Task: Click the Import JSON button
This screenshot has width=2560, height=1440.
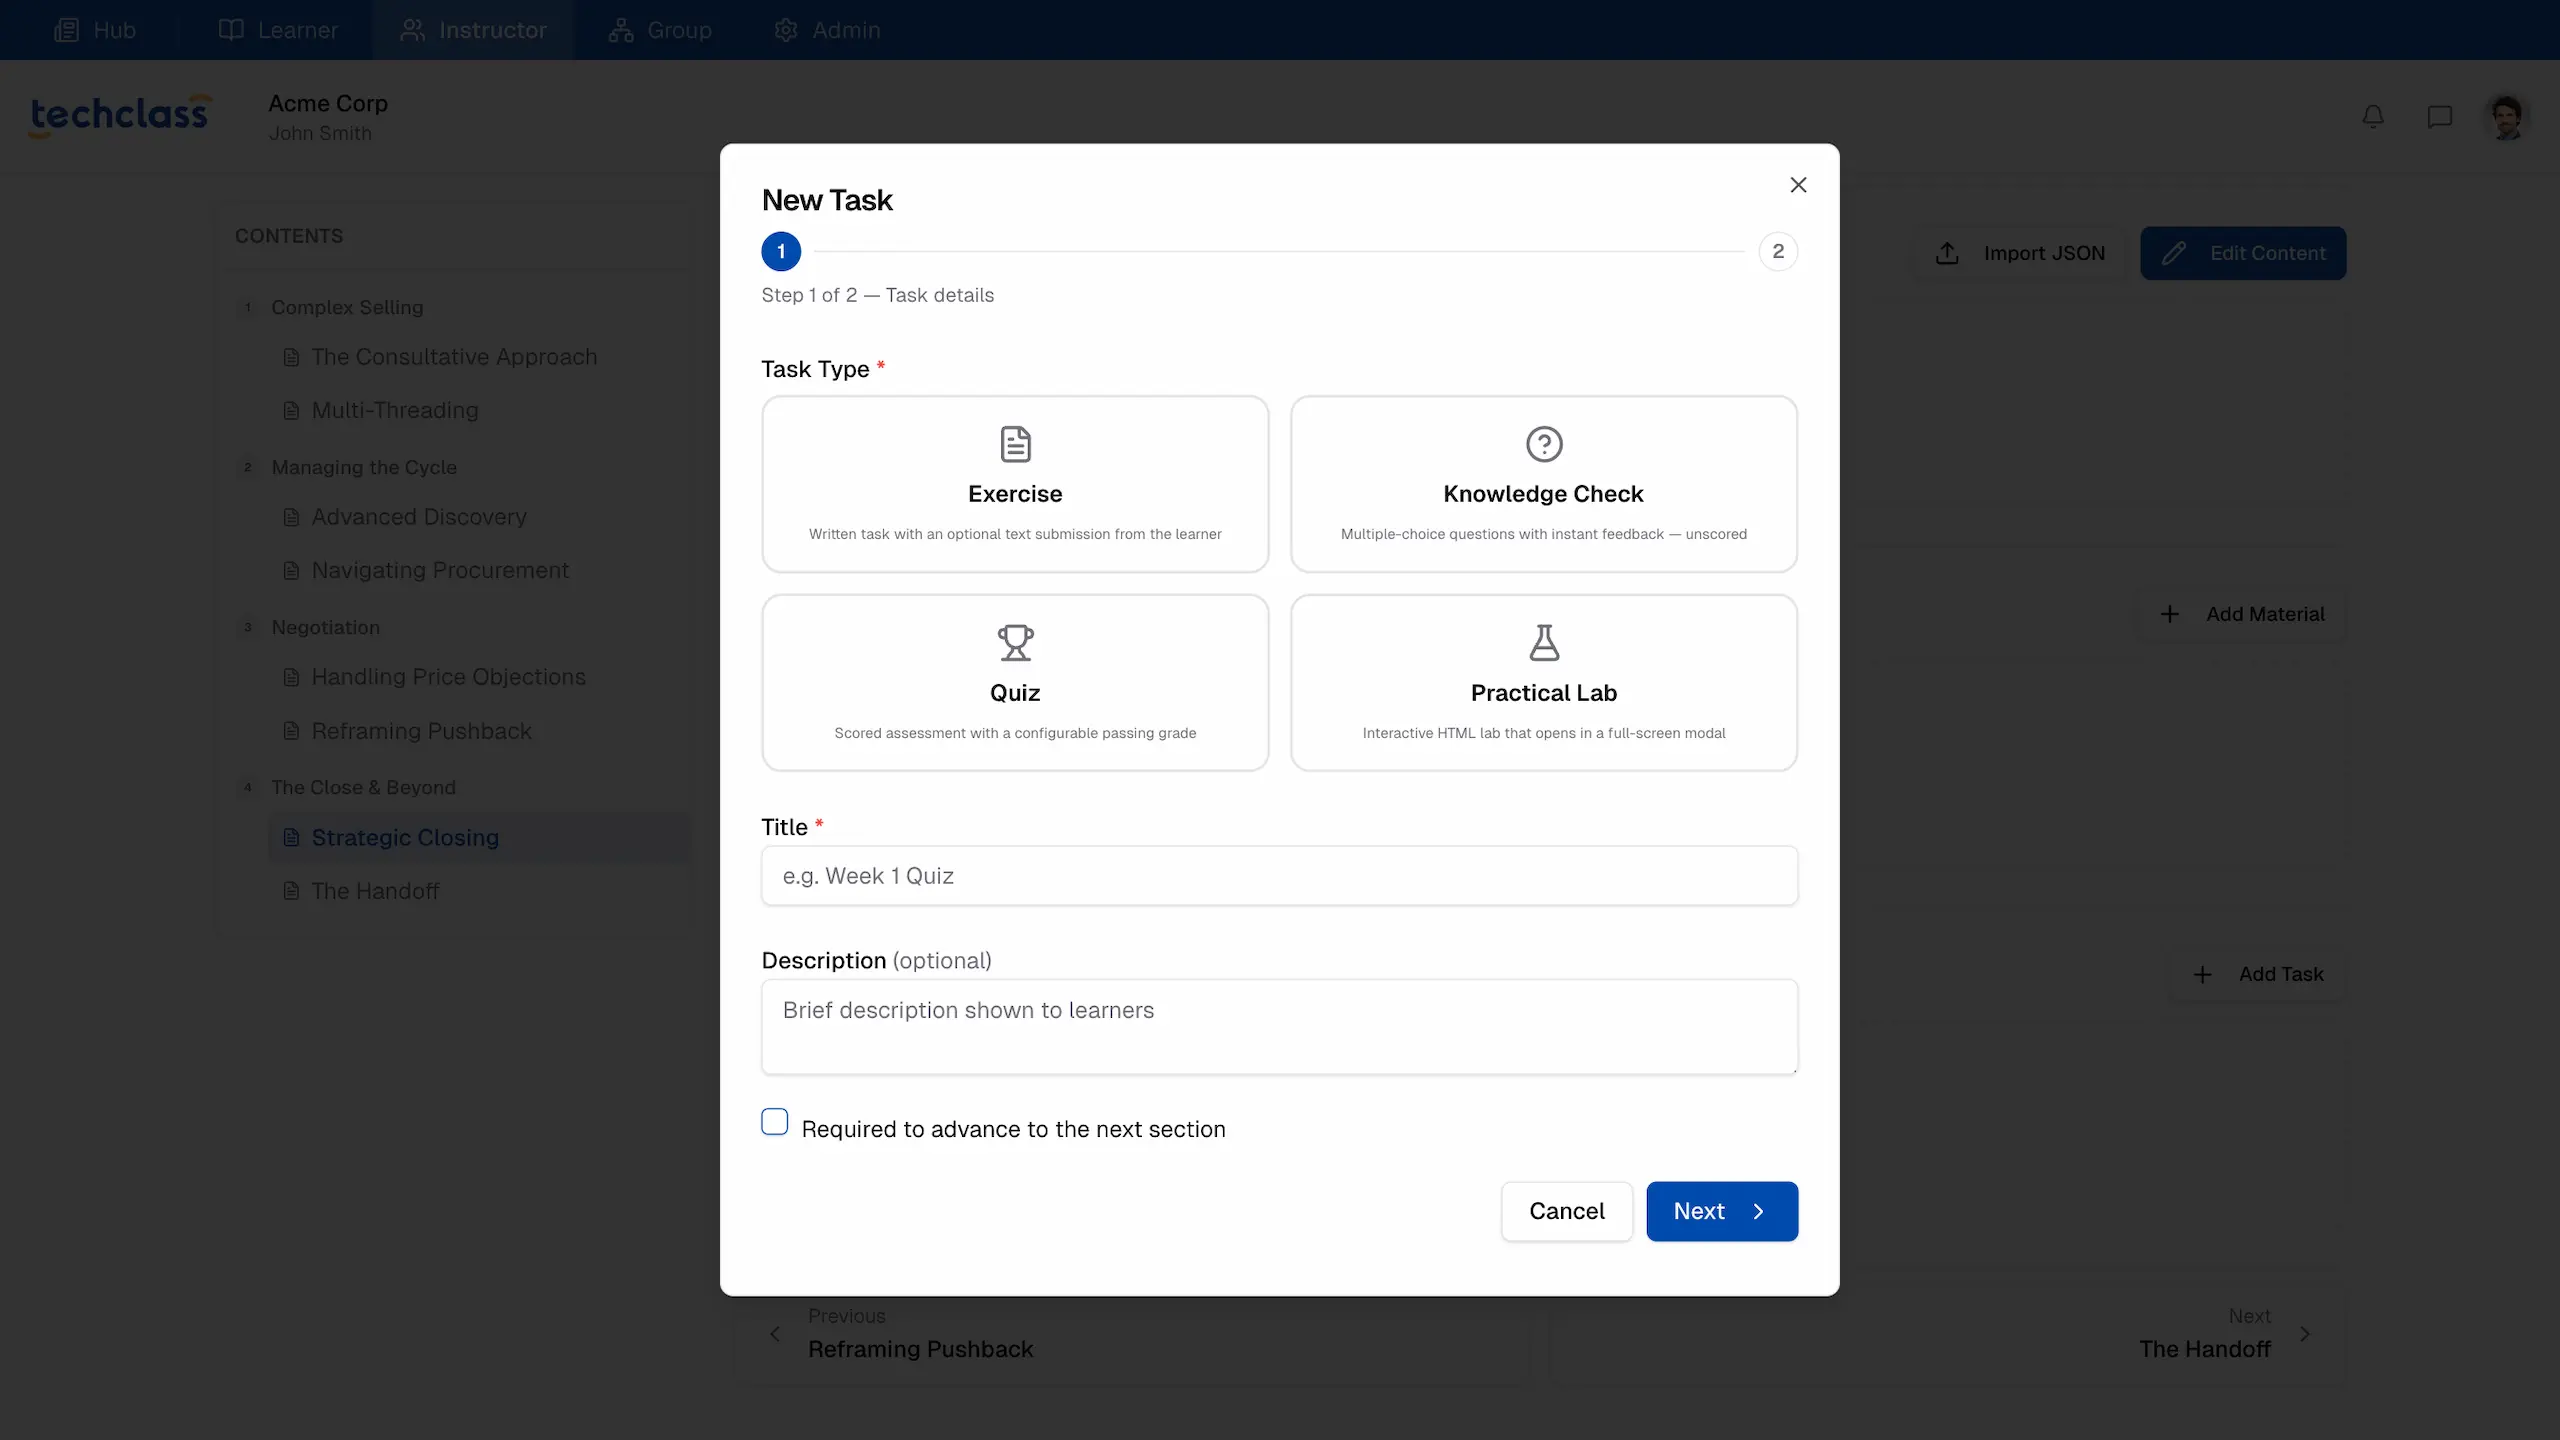Action: 2021,253
